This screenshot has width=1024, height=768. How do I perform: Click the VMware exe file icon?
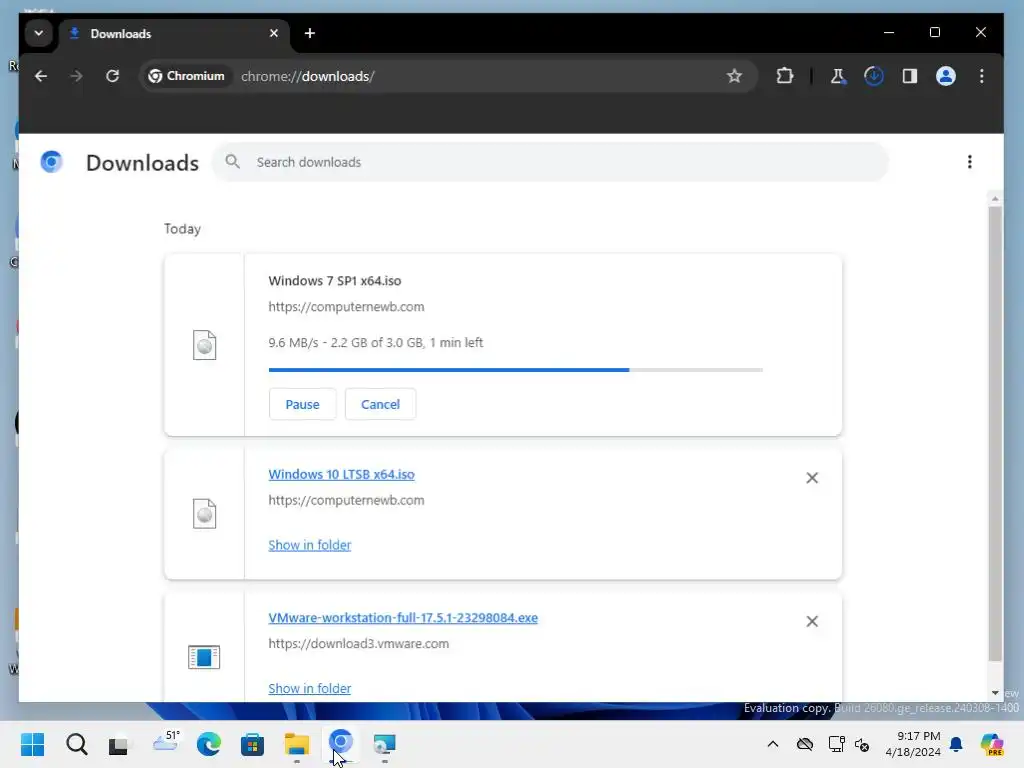(x=204, y=657)
